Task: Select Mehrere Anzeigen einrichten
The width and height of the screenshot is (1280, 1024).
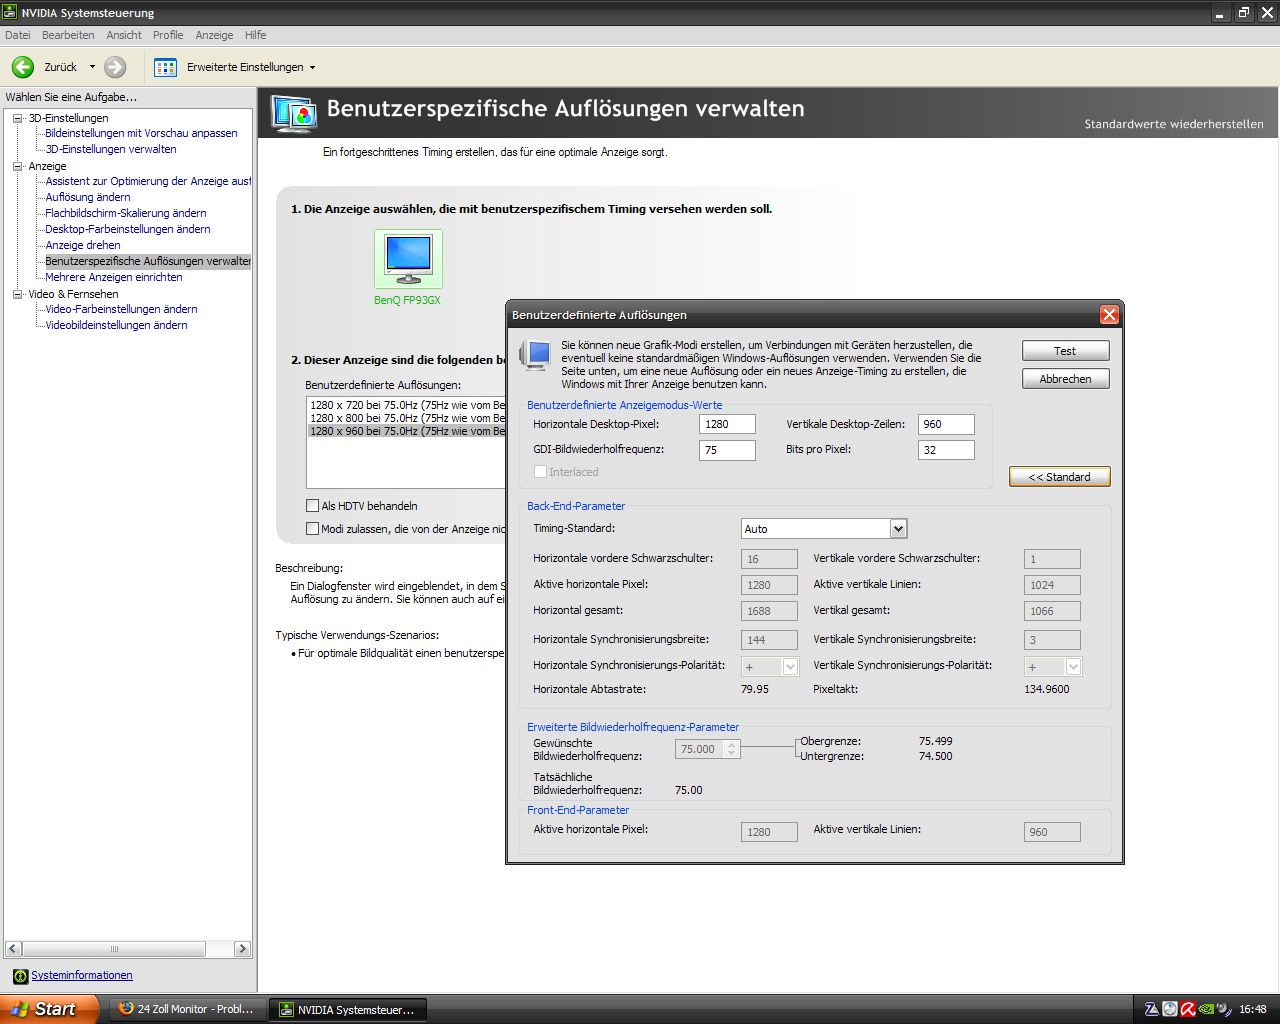Action: (x=114, y=277)
